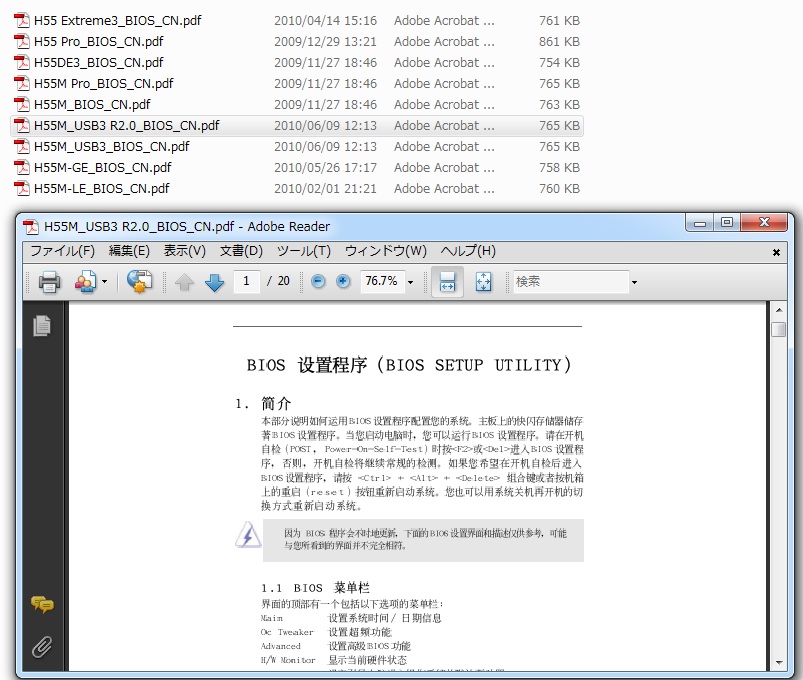Select file H55 Extreme3_BIOS_CN.pdf
803x680 pixels.
click(117, 20)
